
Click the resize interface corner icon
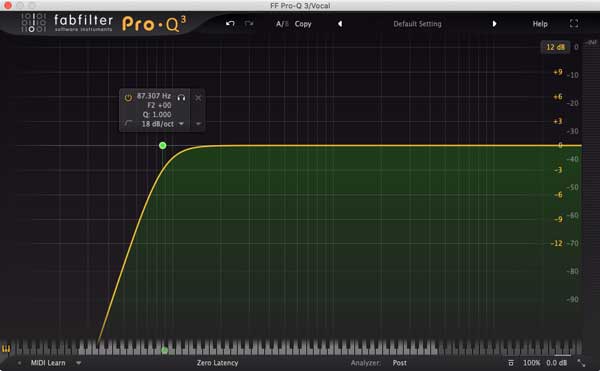click(x=581, y=363)
